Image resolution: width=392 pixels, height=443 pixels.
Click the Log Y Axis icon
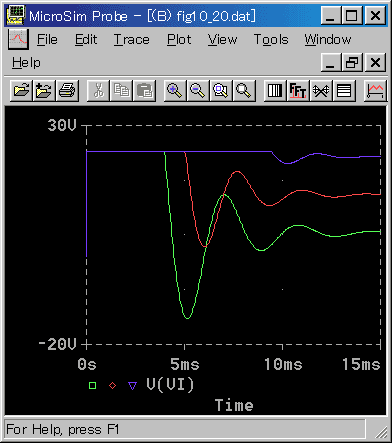(x=344, y=90)
